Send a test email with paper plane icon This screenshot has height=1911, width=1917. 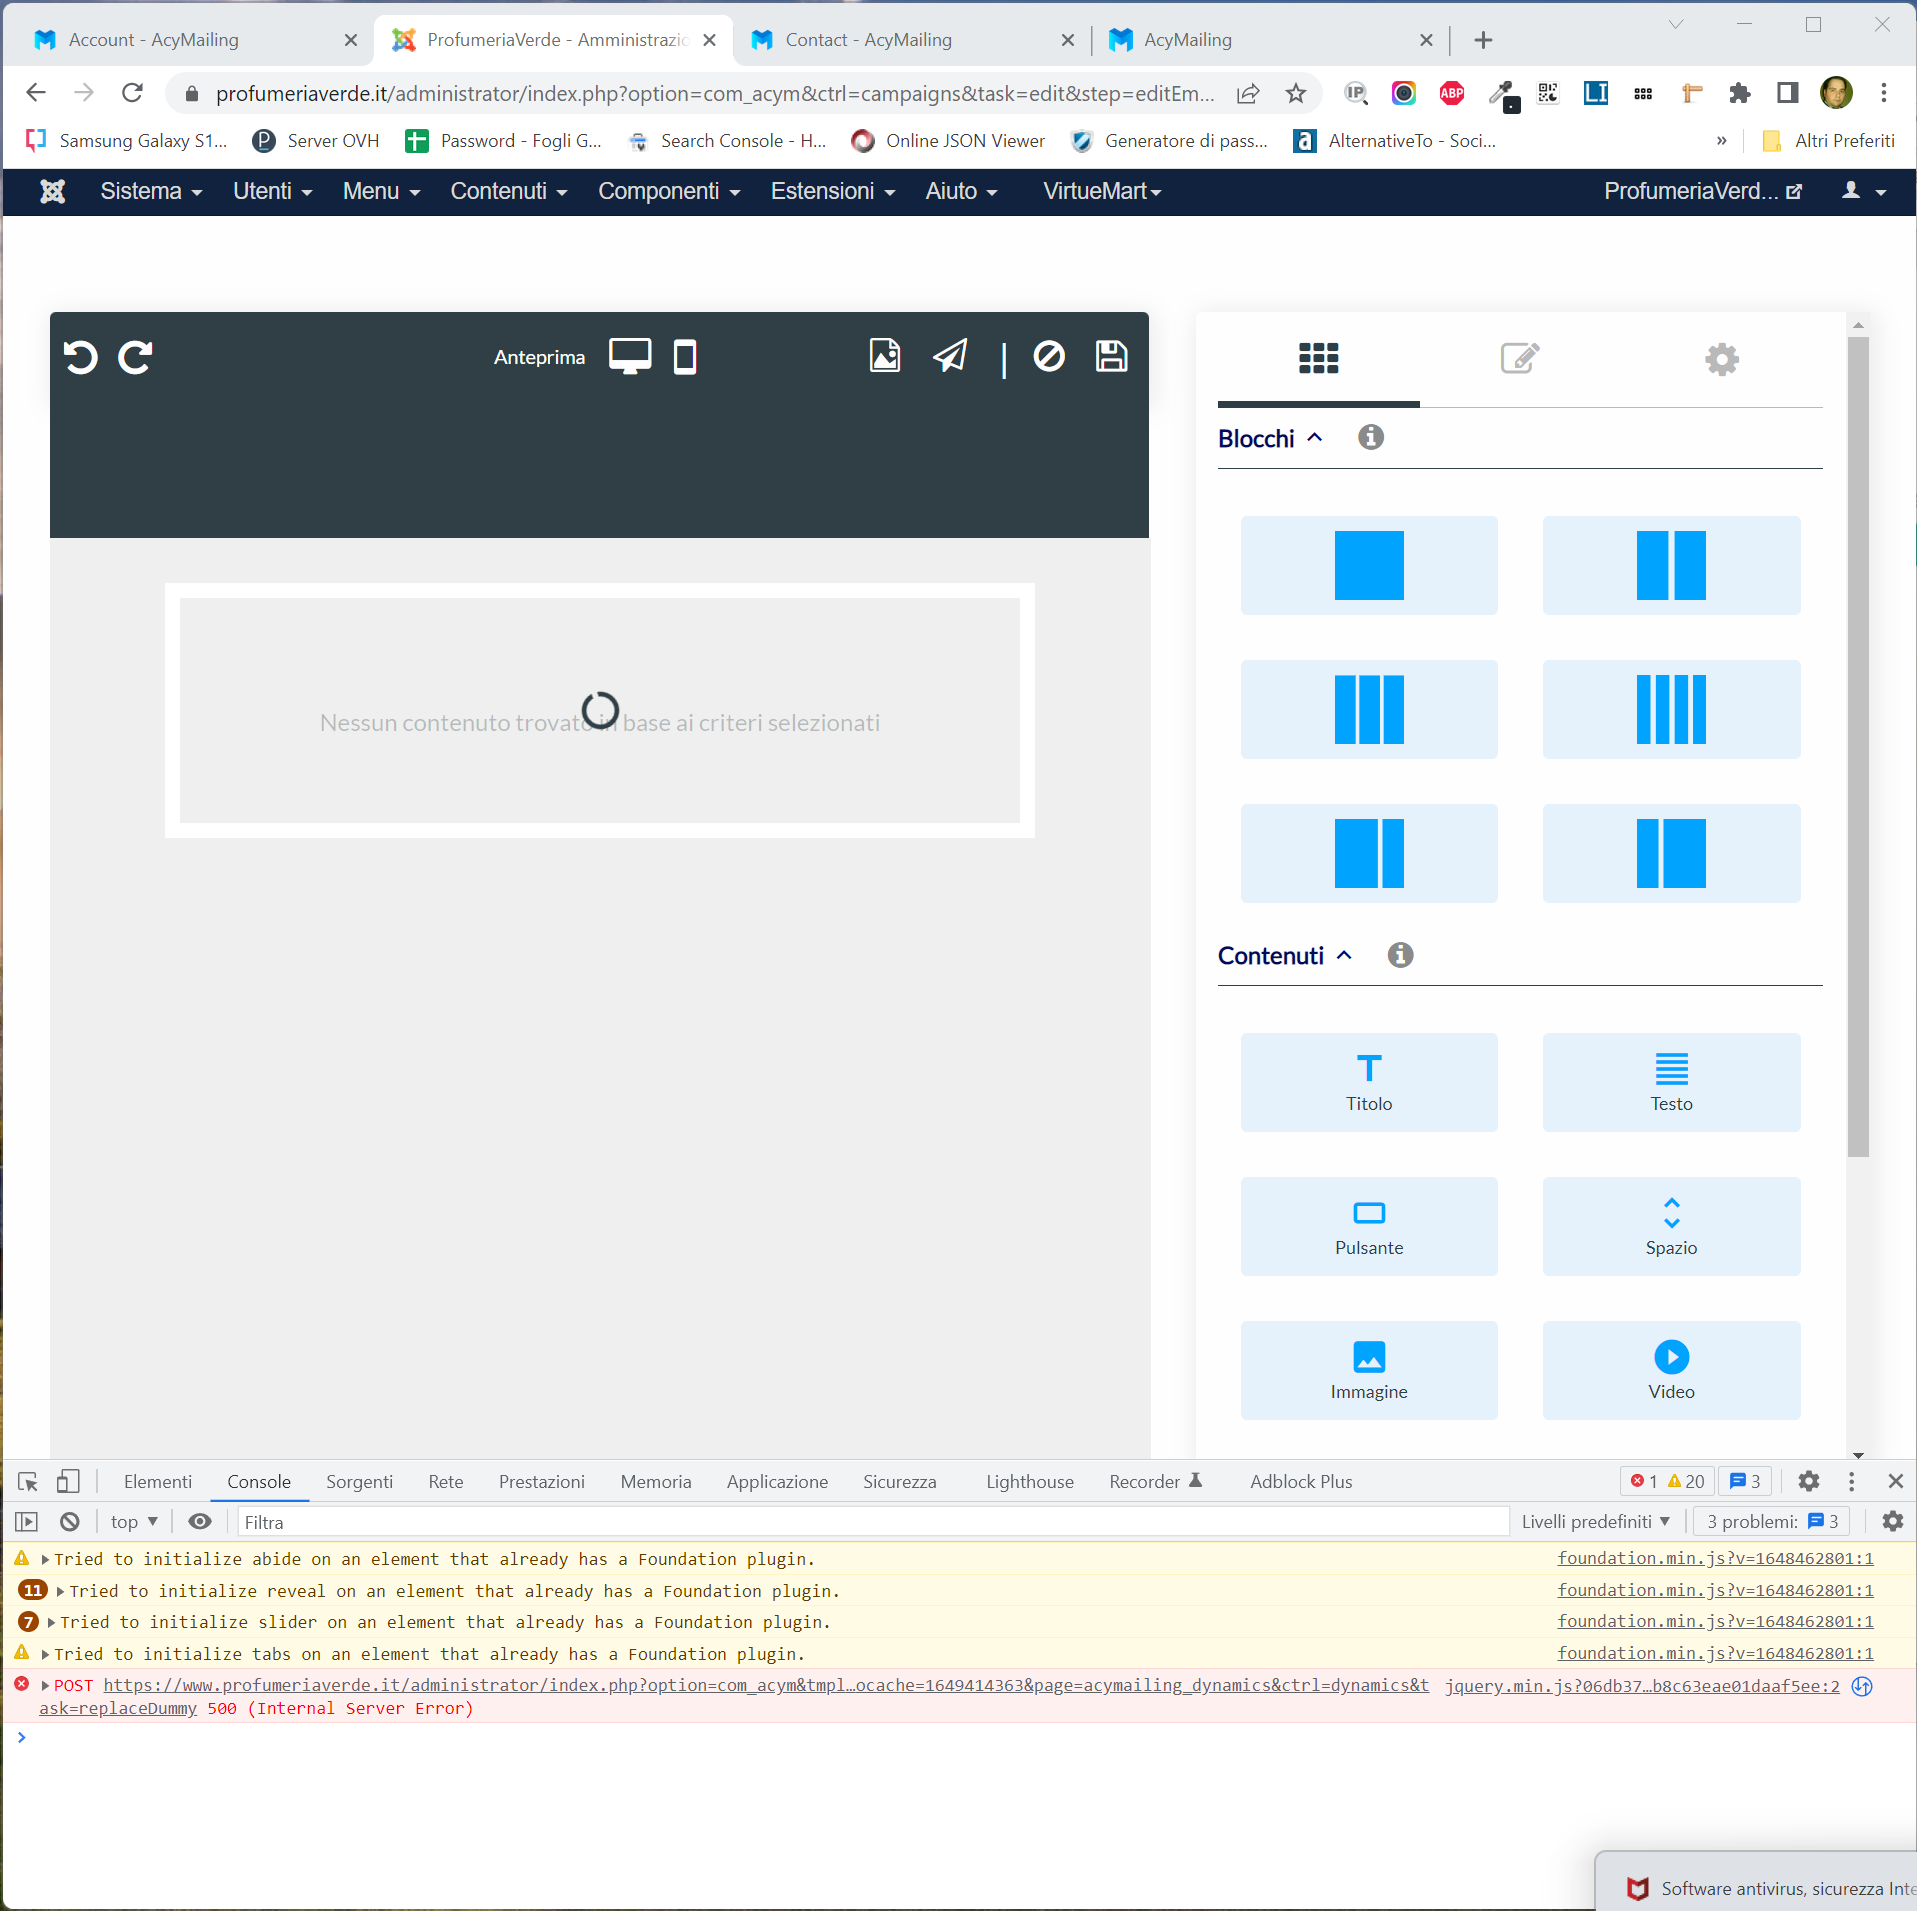click(950, 356)
